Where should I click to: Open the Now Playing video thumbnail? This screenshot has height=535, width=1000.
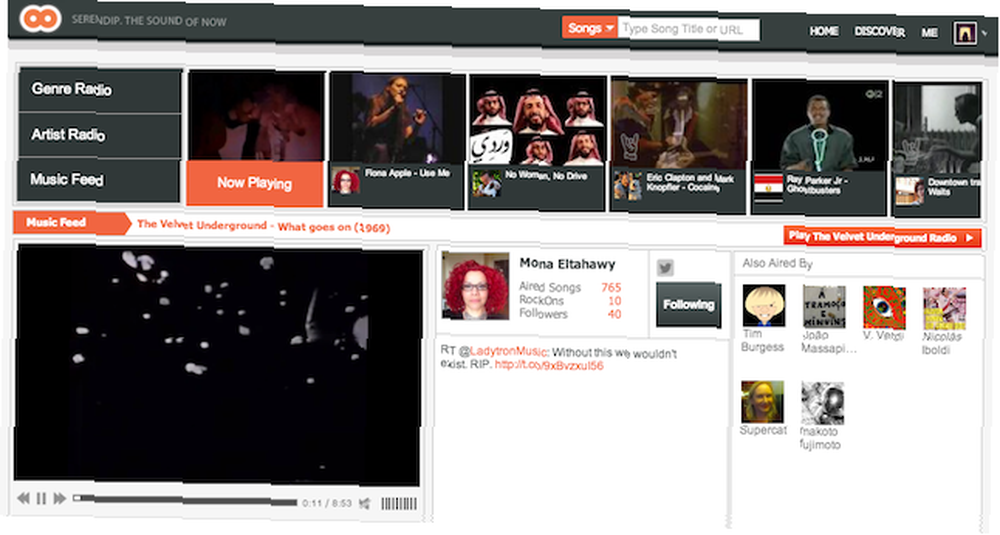(x=256, y=116)
